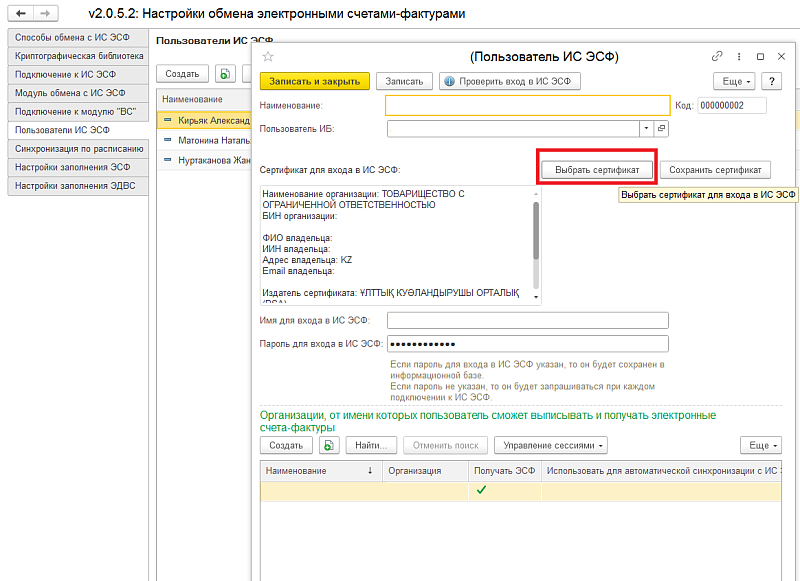Switch to Синхронизация по расписанию tab
Screen dimensions: 800x581
pyautogui.click(x=78, y=148)
